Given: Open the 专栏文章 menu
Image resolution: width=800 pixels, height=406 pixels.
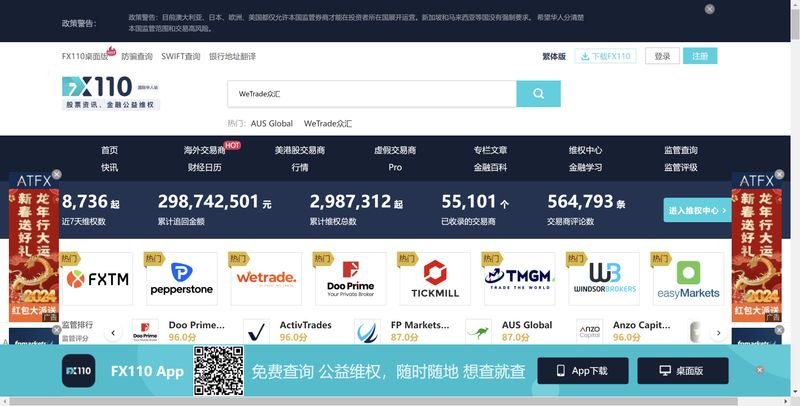Looking at the screenshot, I should pyautogui.click(x=490, y=150).
